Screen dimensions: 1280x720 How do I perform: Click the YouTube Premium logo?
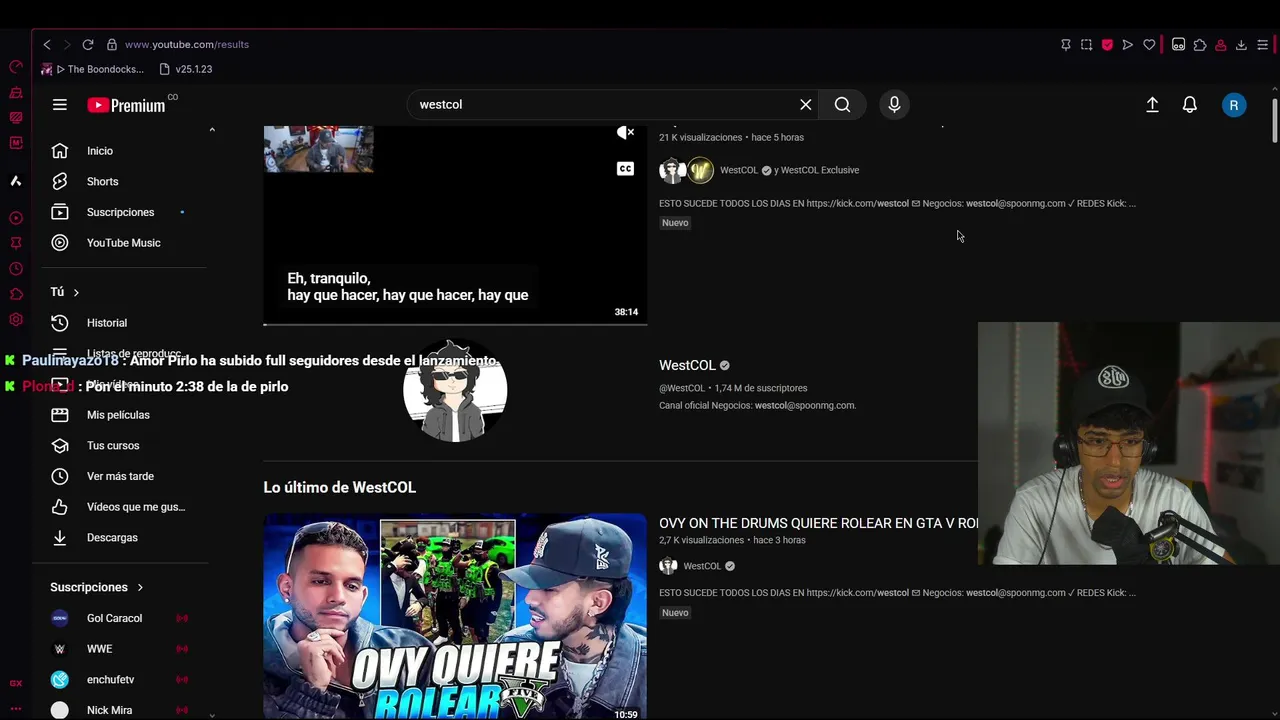coord(126,105)
